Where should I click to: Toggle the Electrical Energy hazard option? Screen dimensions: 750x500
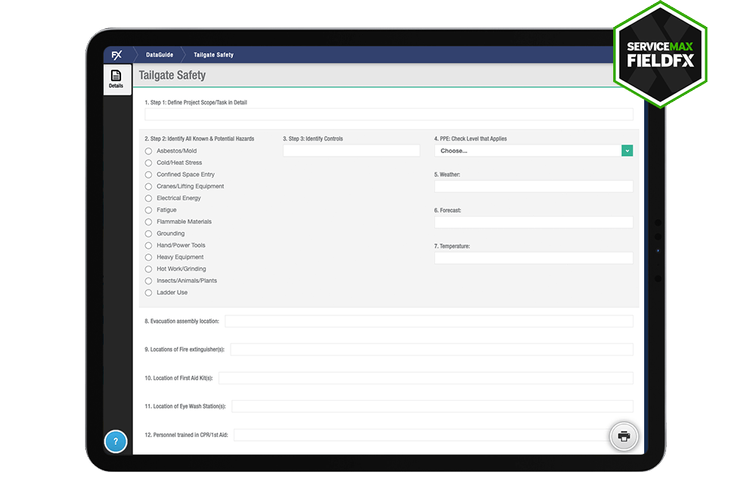[149, 198]
